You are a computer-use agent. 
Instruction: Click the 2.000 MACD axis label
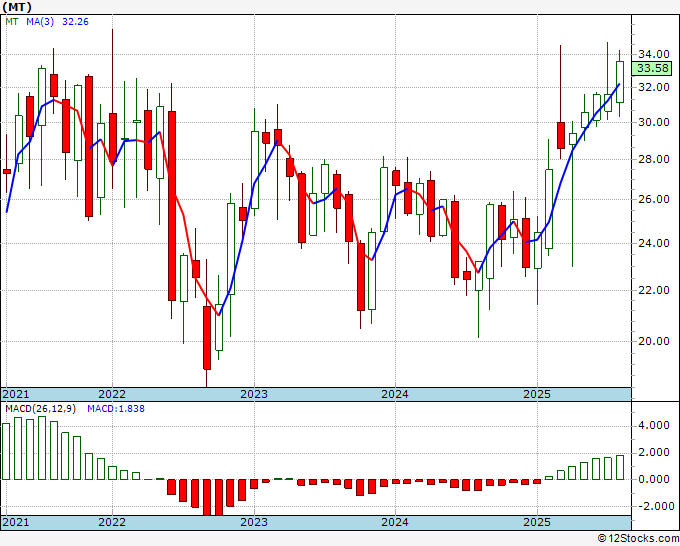[x=653, y=453]
